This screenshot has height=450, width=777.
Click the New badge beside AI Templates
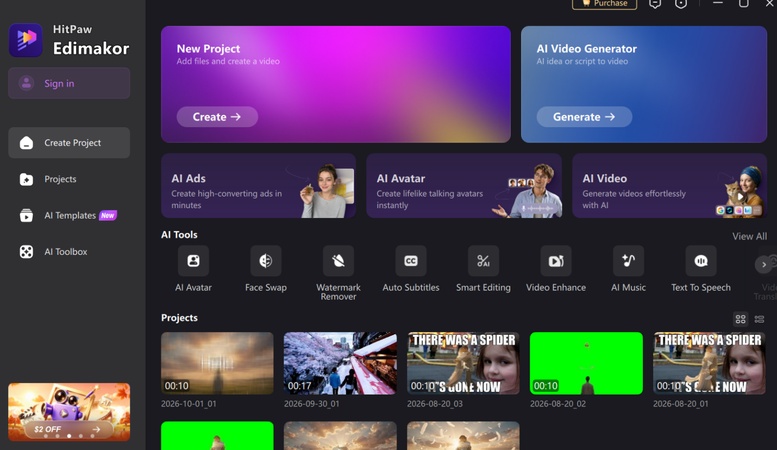[x=108, y=216]
